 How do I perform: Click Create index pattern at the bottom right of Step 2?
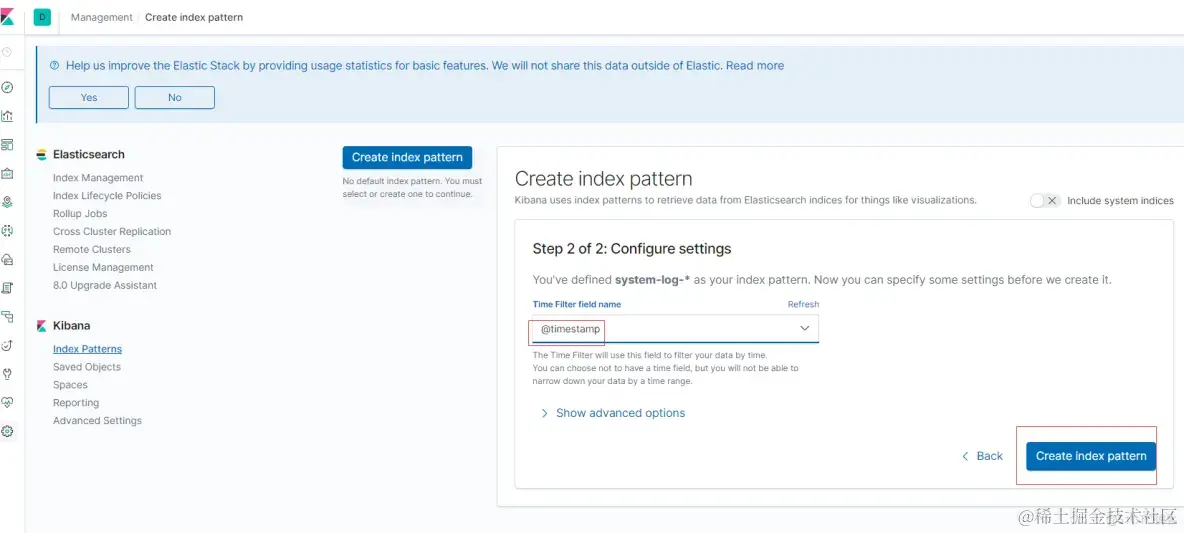pyautogui.click(x=1091, y=456)
